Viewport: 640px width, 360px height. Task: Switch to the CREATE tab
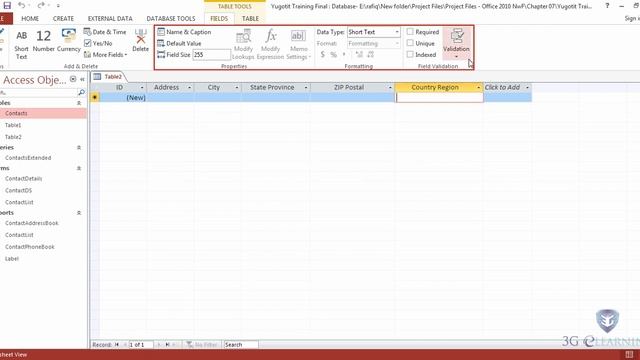click(x=63, y=19)
